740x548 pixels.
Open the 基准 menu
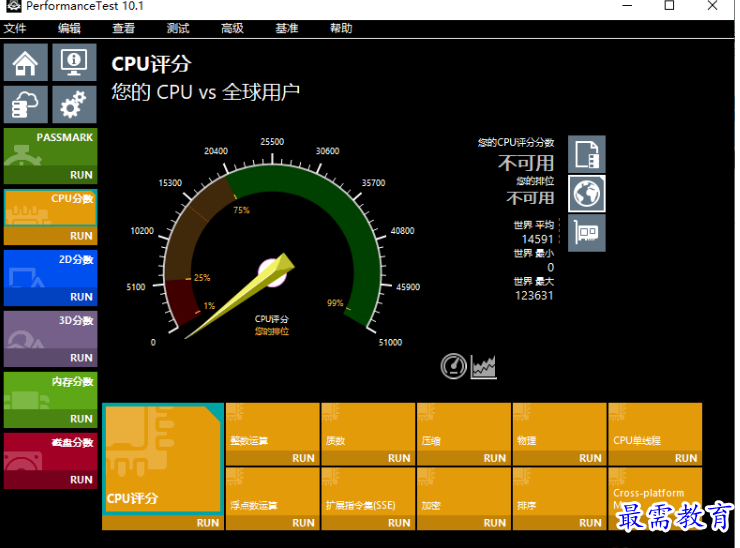click(287, 28)
